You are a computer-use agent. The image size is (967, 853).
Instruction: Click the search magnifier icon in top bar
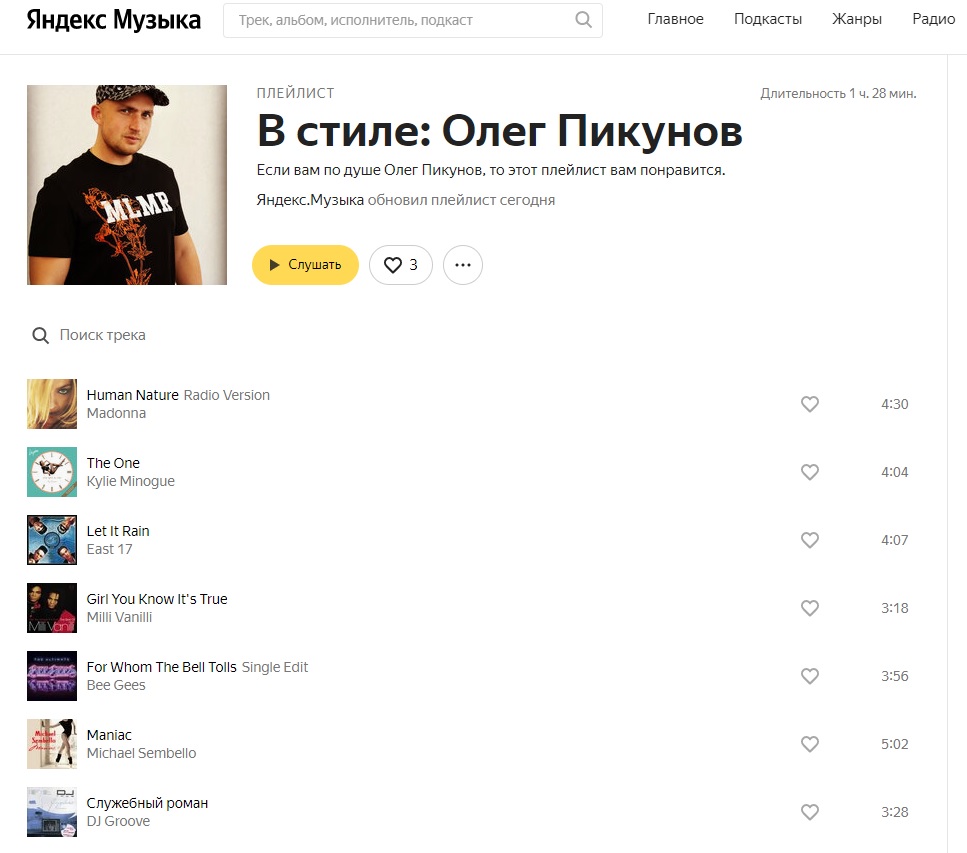click(x=583, y=20)
